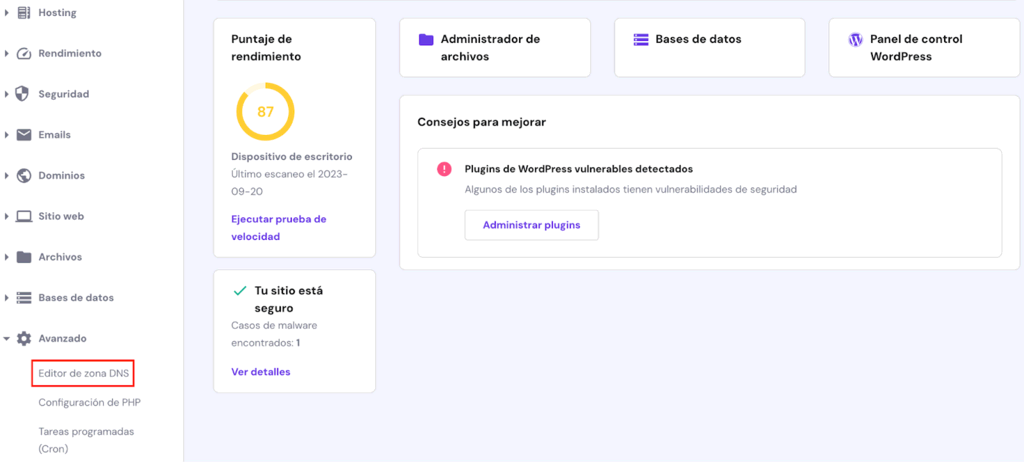1024x462 pixels.
Task: Click the Archivos folder icon in sidebar
Action: click(x=24, y=257)
